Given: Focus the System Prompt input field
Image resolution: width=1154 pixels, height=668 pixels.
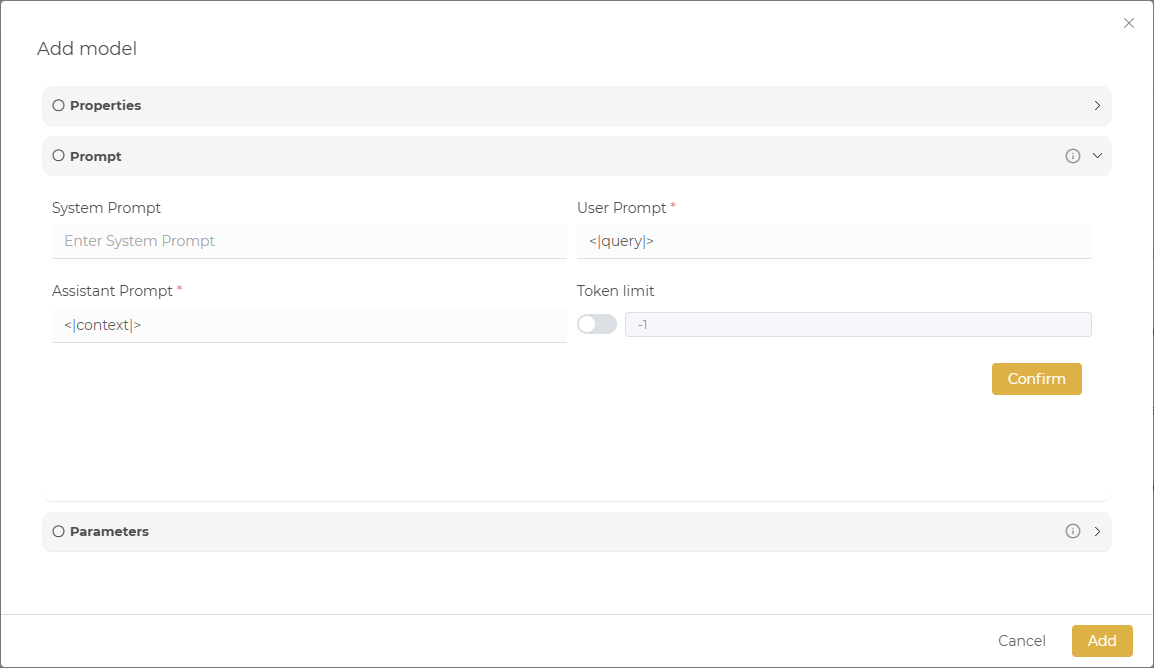Looking at the screenshot, I should tap(308, 241).
